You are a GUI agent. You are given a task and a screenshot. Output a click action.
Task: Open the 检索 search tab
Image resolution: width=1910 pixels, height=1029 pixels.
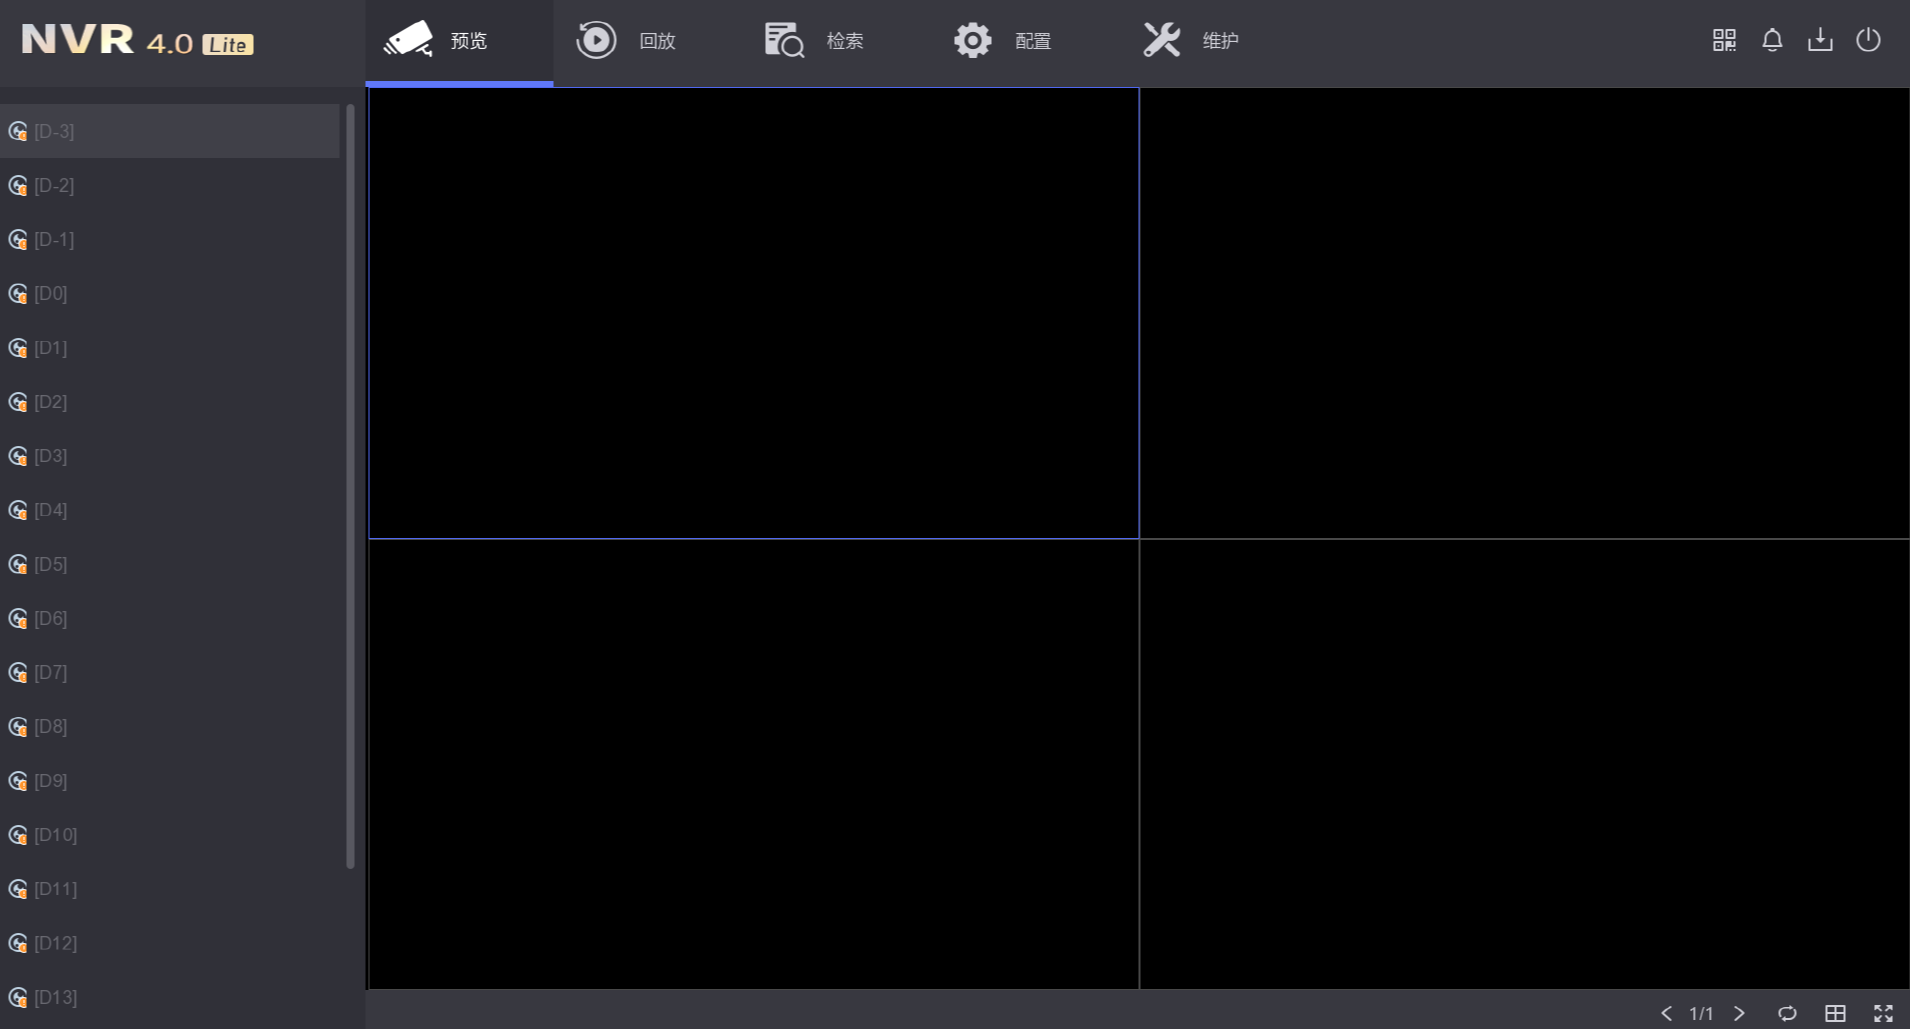[814, 41]
